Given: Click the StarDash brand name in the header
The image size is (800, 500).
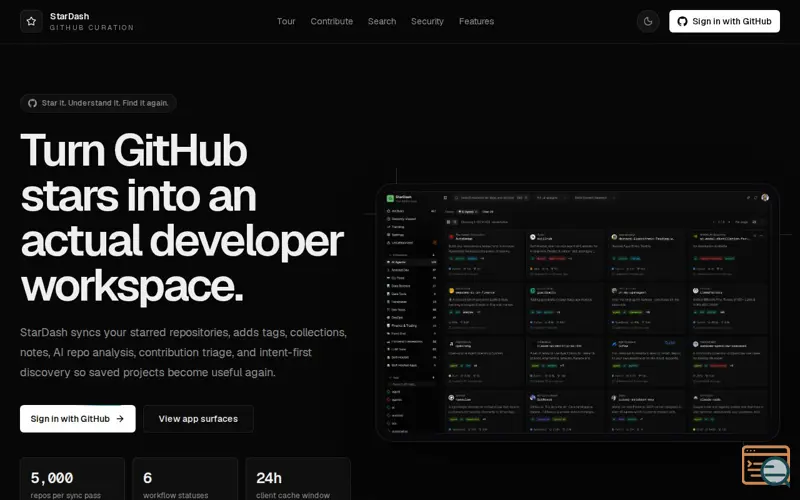Looking at the screenshot, I should click(69, 16).
